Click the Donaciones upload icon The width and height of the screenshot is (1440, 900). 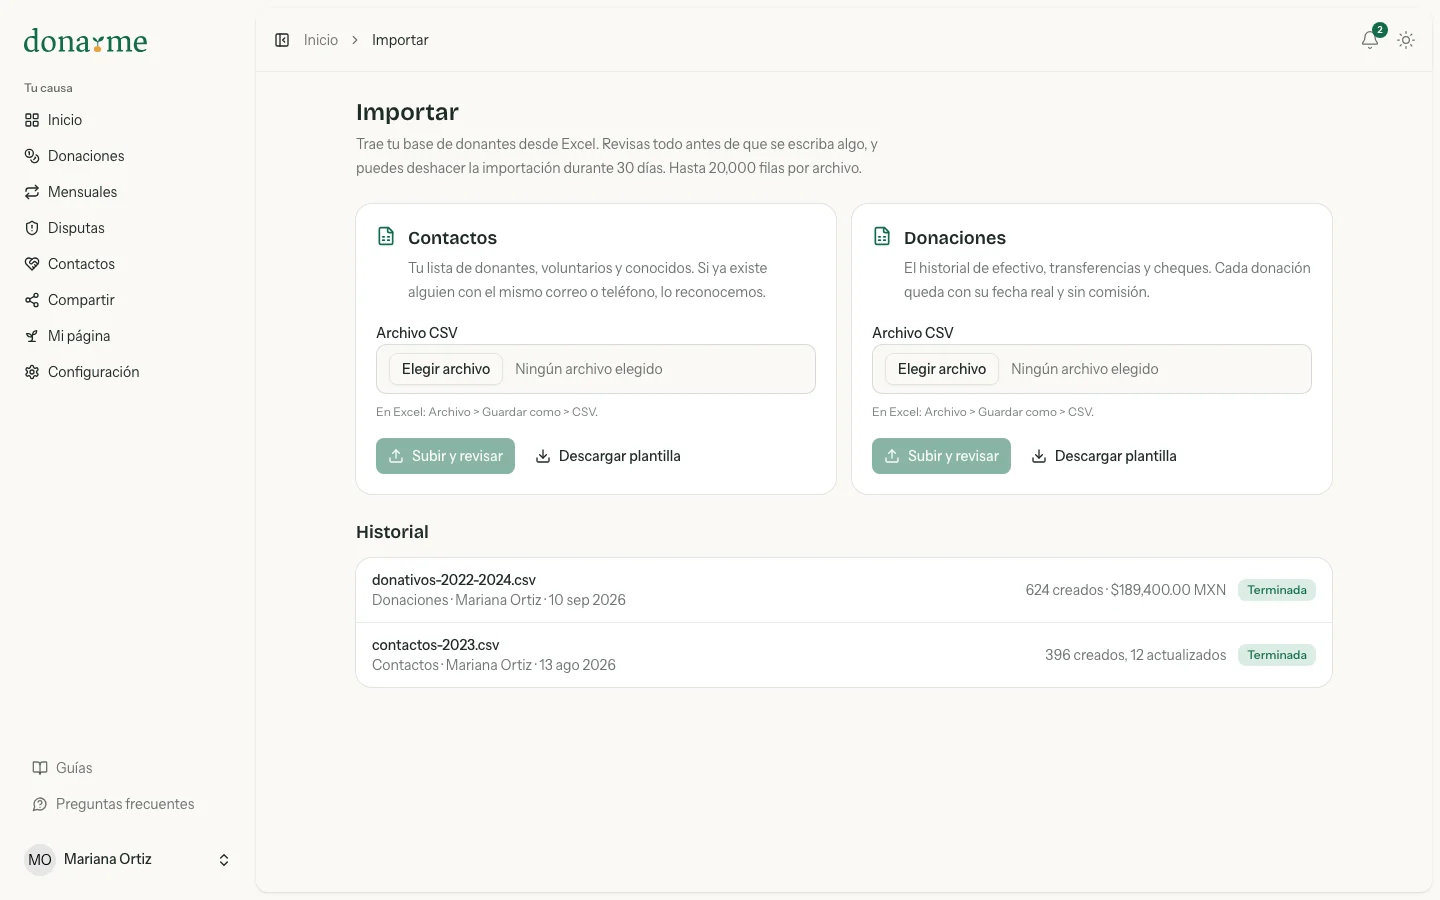pos(892,456)
